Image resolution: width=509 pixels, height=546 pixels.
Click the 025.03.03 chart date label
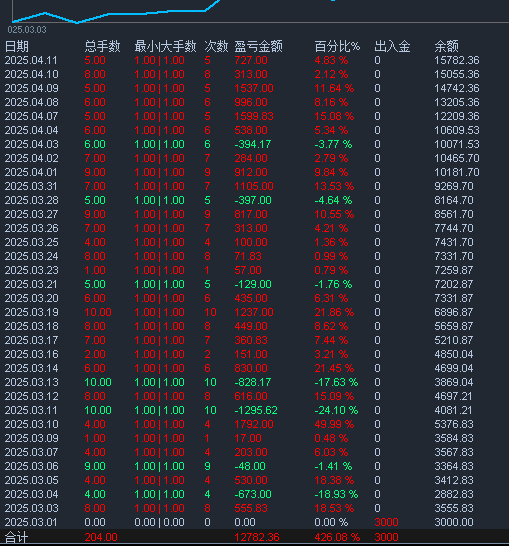tap(27, 30)
